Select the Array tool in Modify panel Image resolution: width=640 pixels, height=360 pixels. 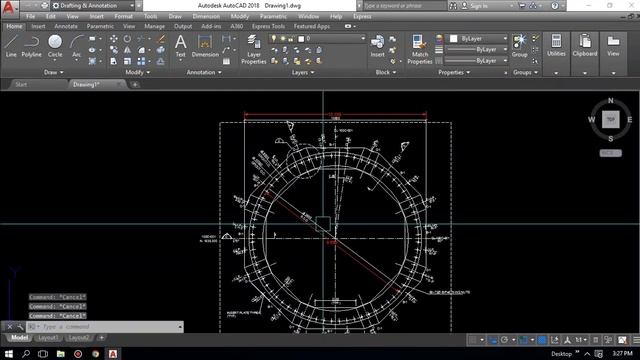coord(141,61)
